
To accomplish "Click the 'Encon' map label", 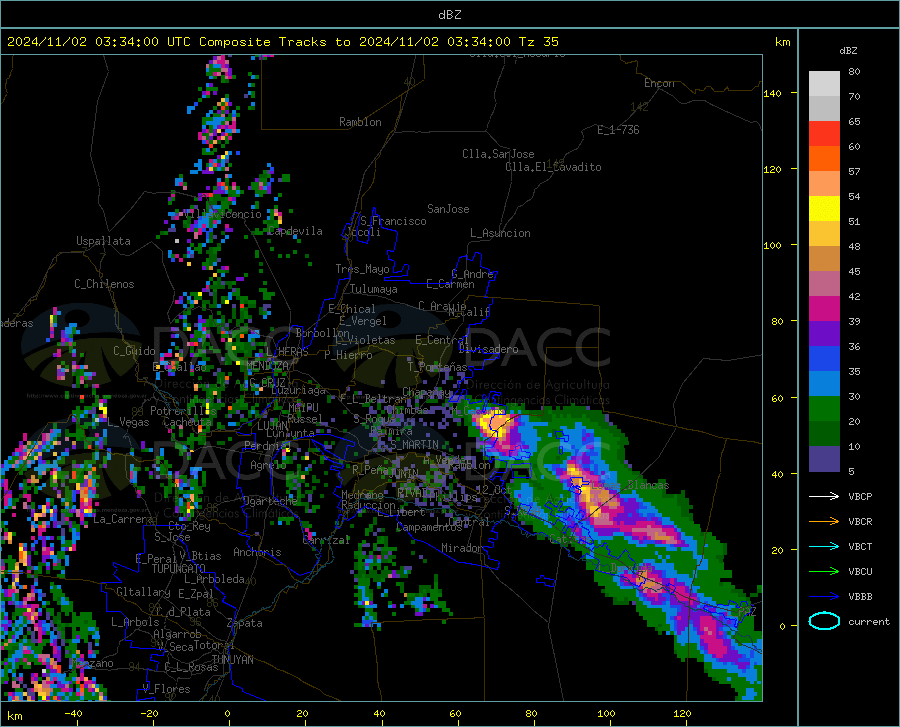I will 659,83.
